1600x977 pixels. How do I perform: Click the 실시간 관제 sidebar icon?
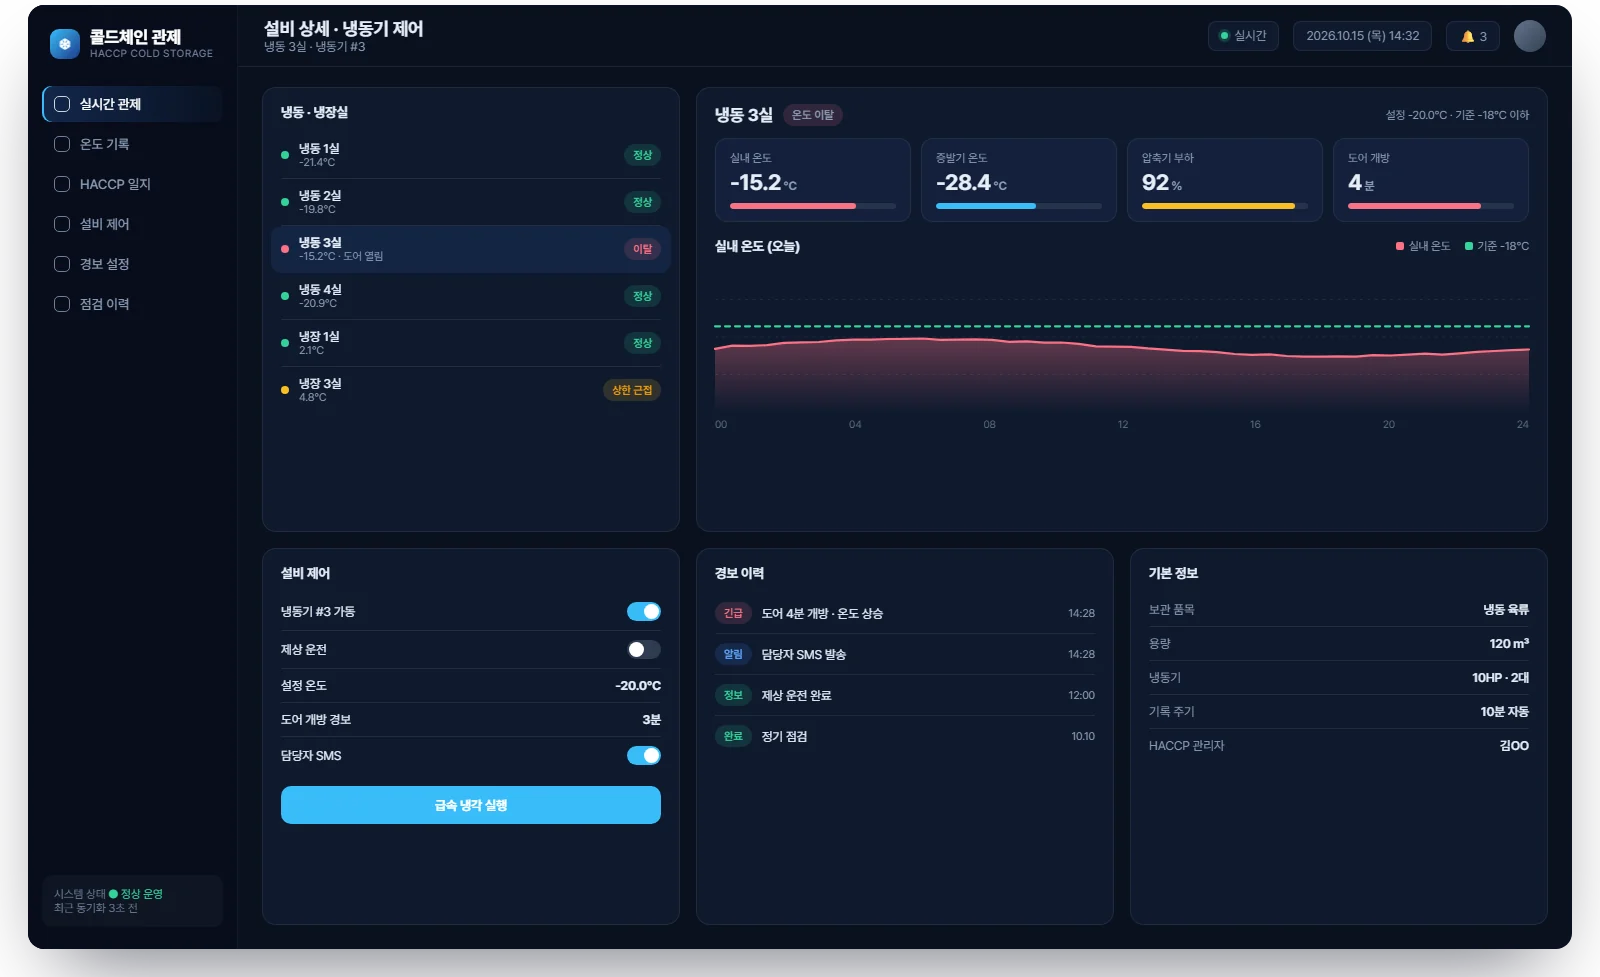[x=62, y=104]
